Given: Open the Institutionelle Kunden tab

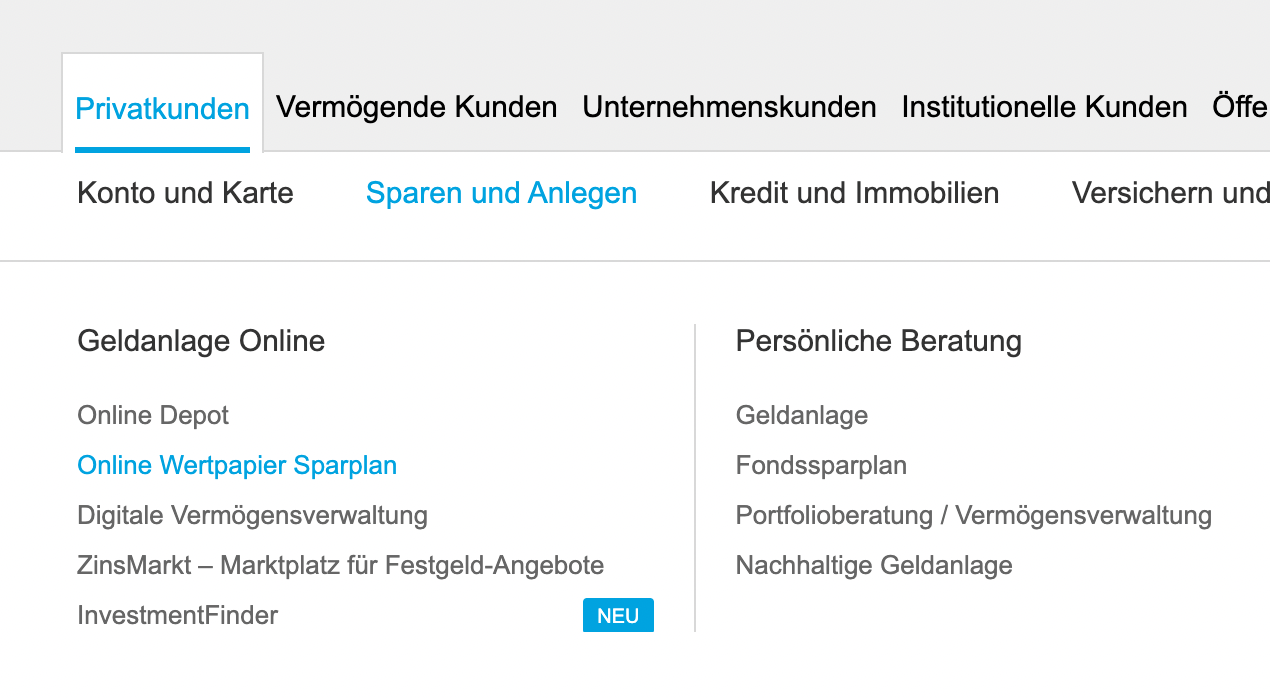Looking at the screenshot, I should (x=1042, y=107).
